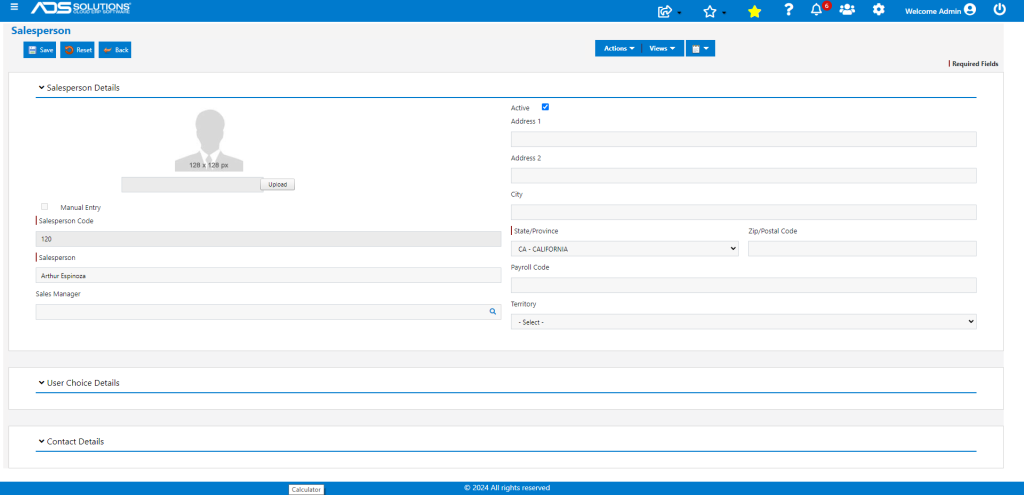Open the hamburger navigation menu

point(14,8)
